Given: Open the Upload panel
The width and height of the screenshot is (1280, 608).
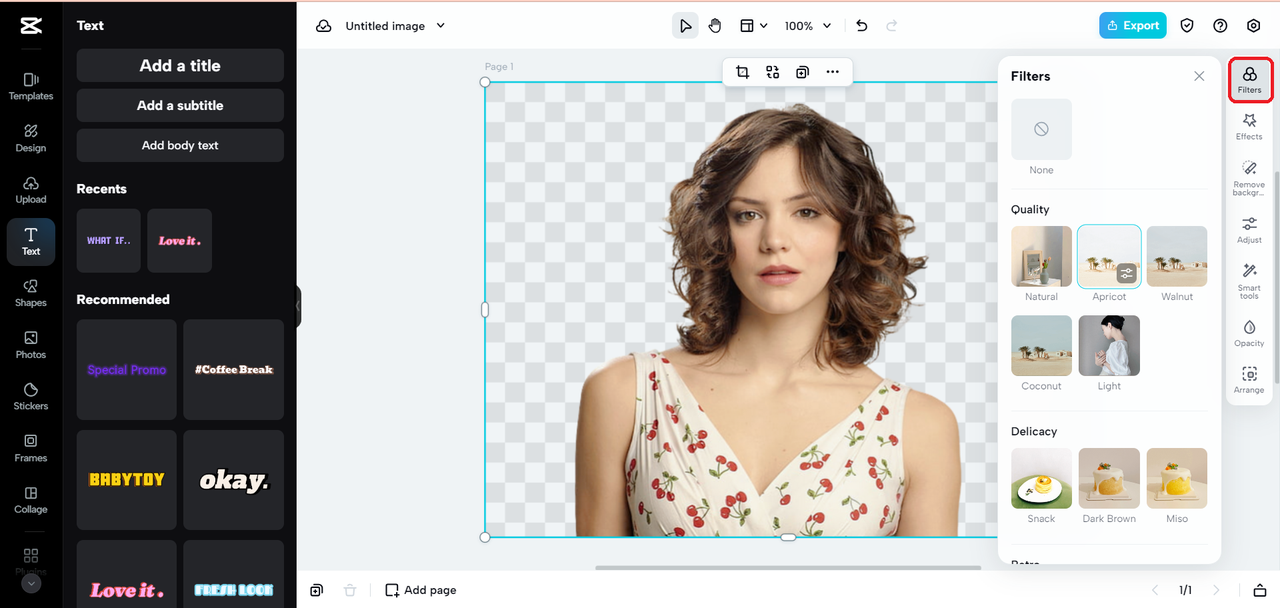Looking at the screenshot, I should click(30, 190).
